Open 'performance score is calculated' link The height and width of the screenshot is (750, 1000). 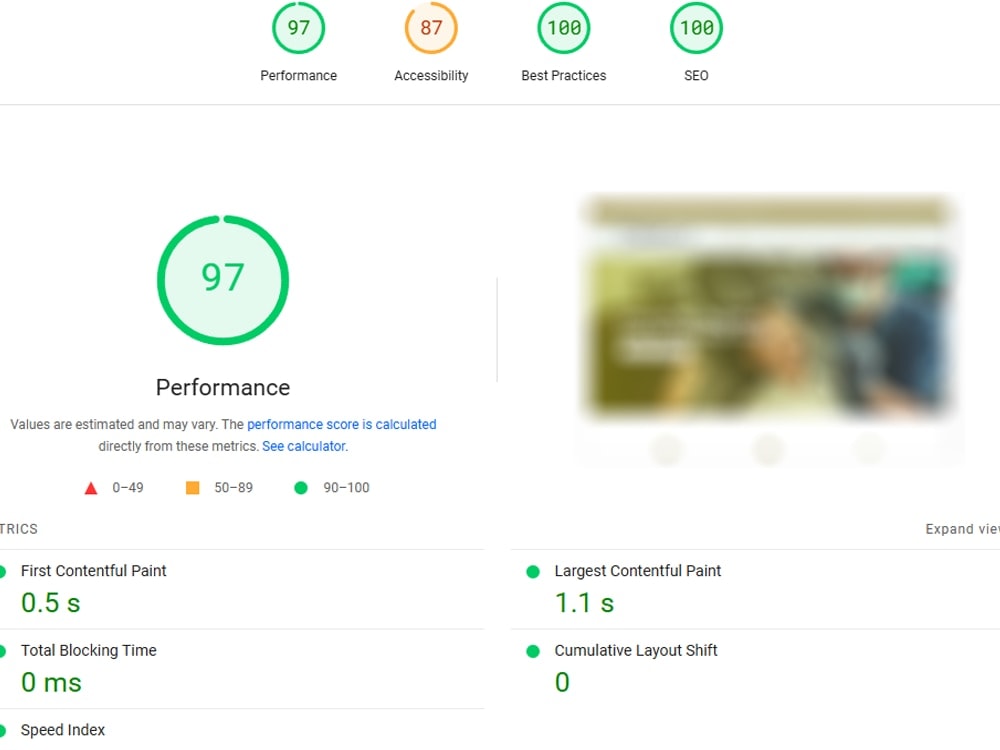pos(342,424)
